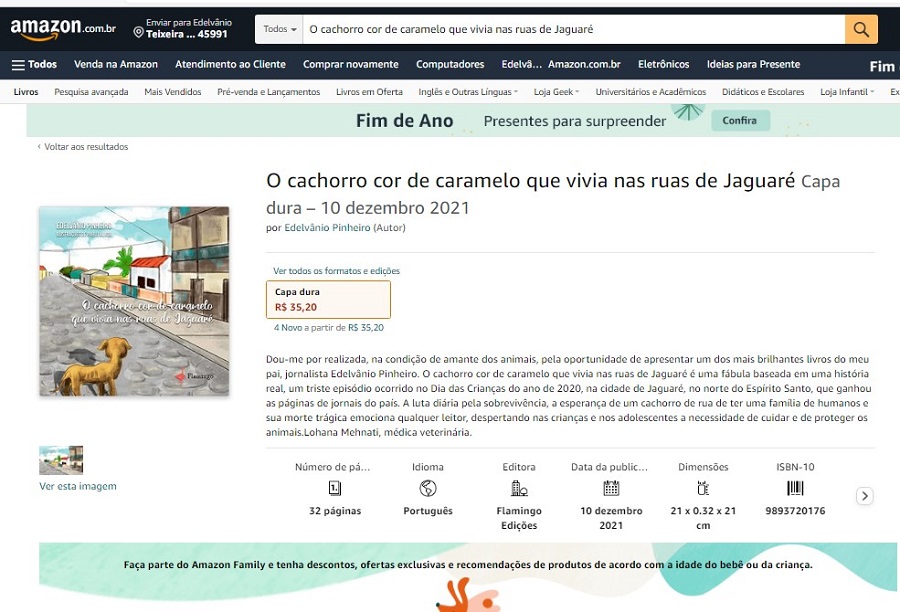Click the dimensions icon
The image size is (900, 612).
point(703,488)
